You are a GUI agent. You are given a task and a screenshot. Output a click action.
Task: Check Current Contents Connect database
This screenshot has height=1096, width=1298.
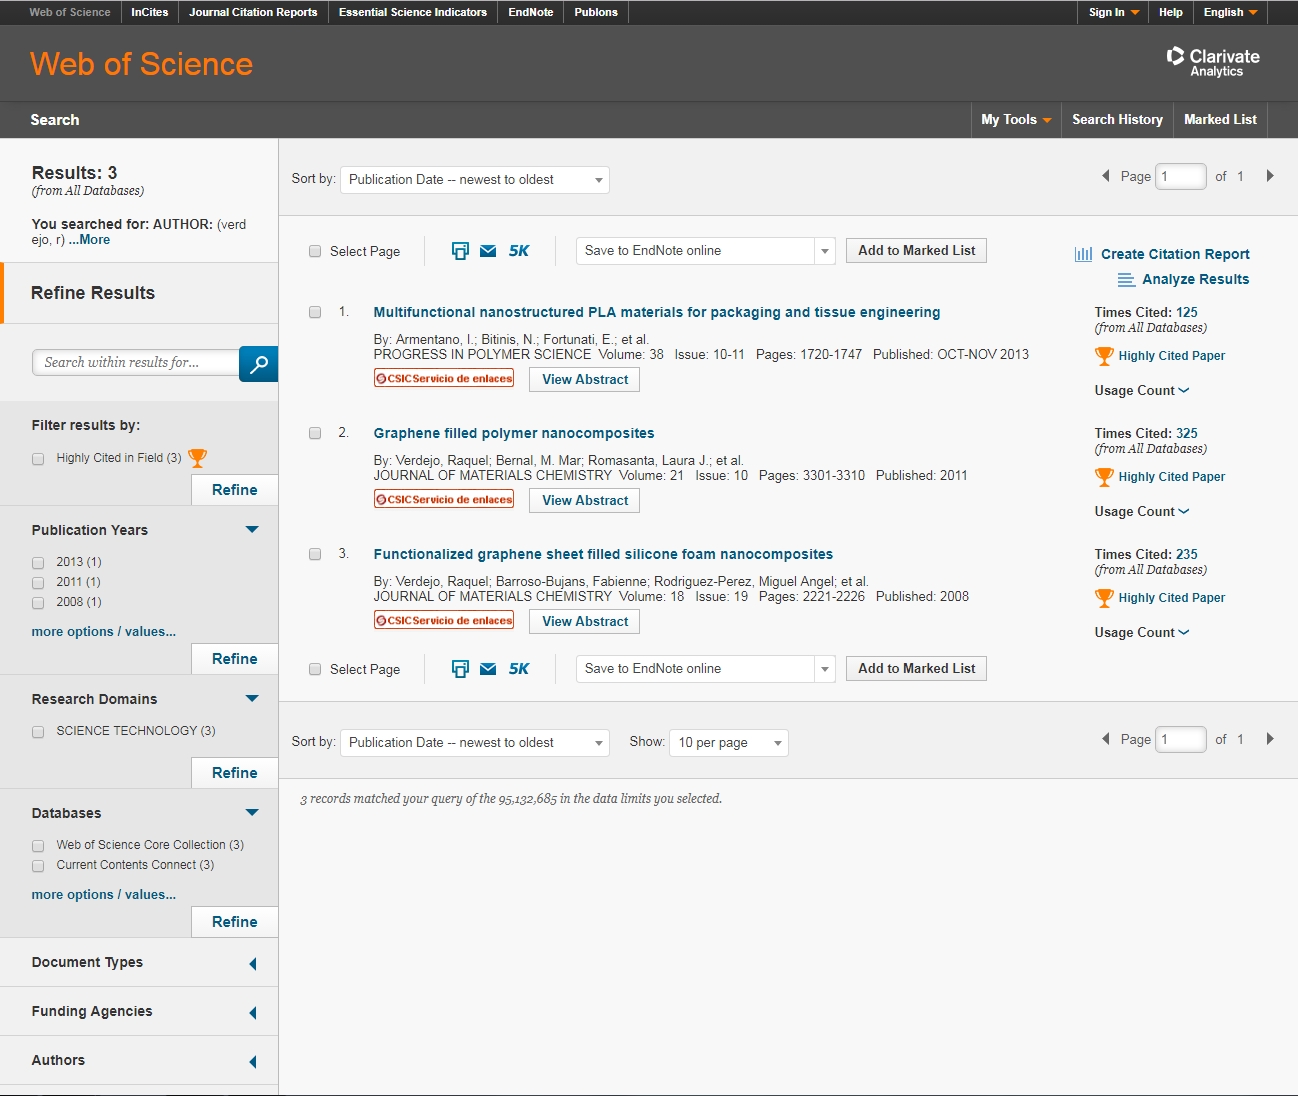(x=38, y=866)
